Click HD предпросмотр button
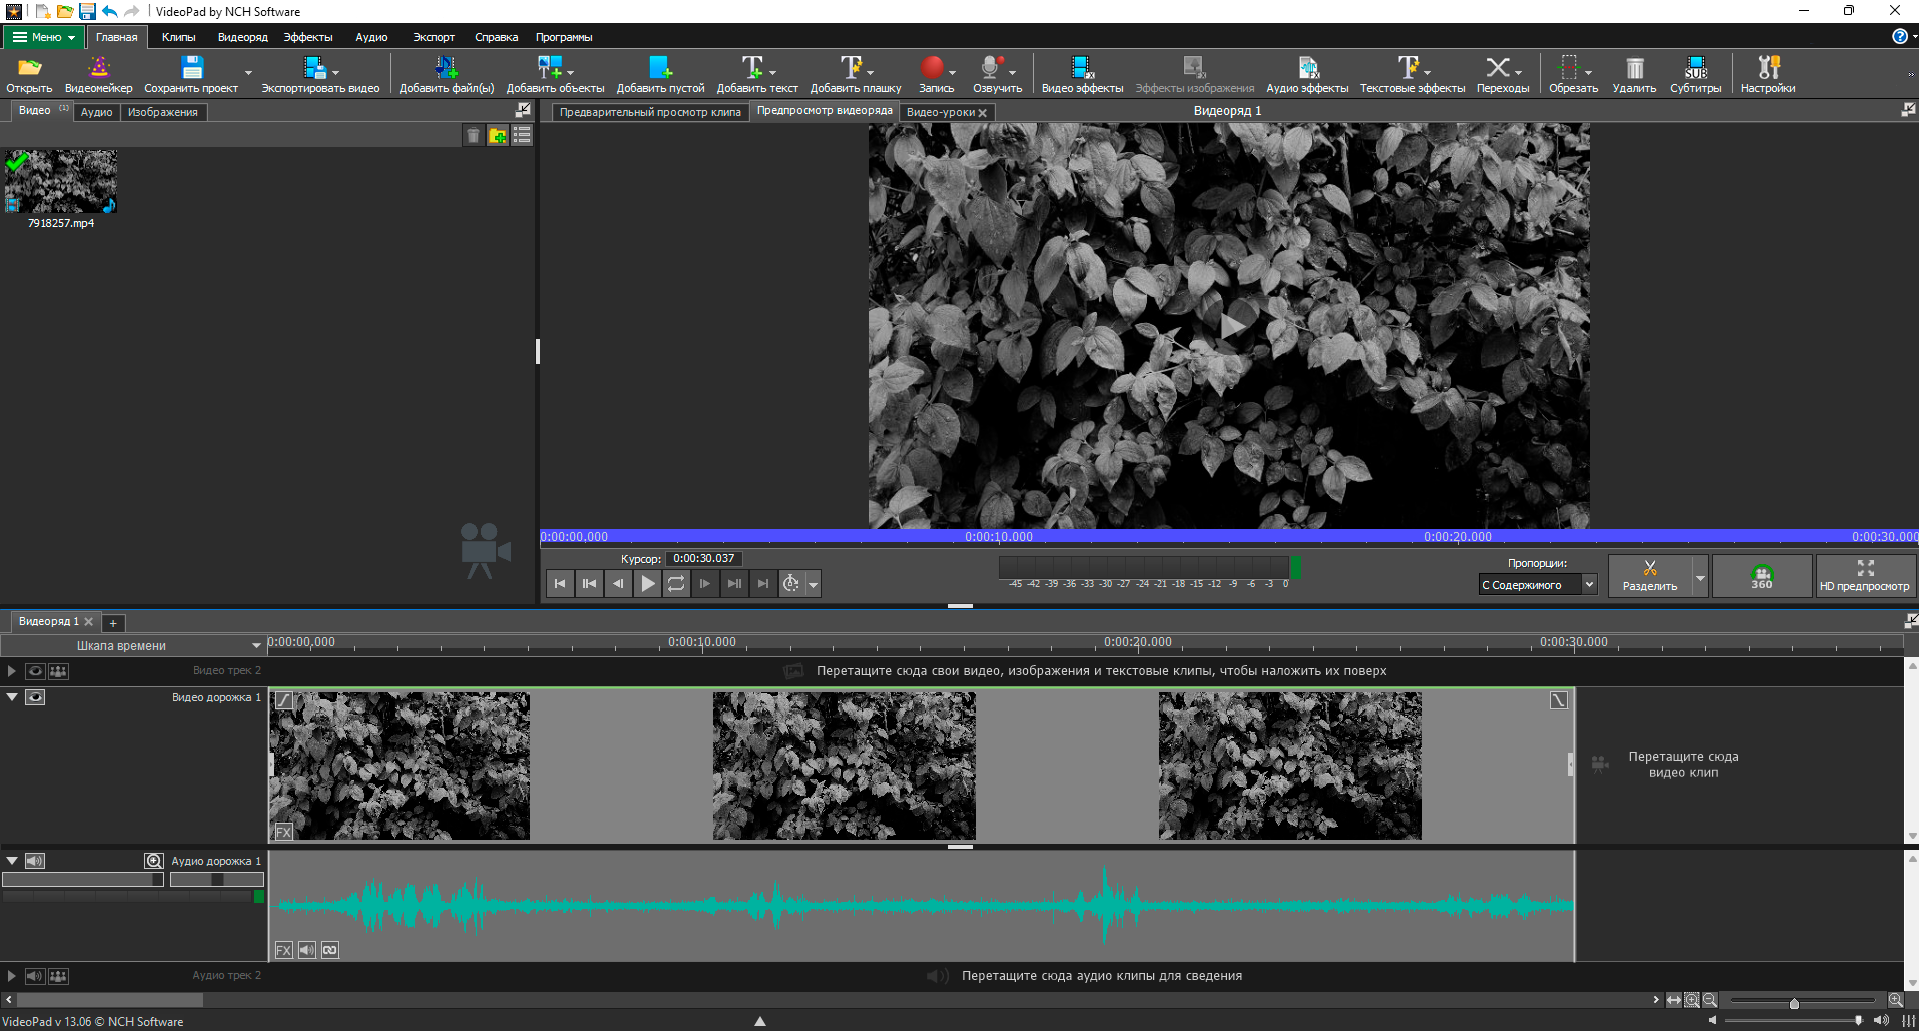 [x=1865, y=576]
